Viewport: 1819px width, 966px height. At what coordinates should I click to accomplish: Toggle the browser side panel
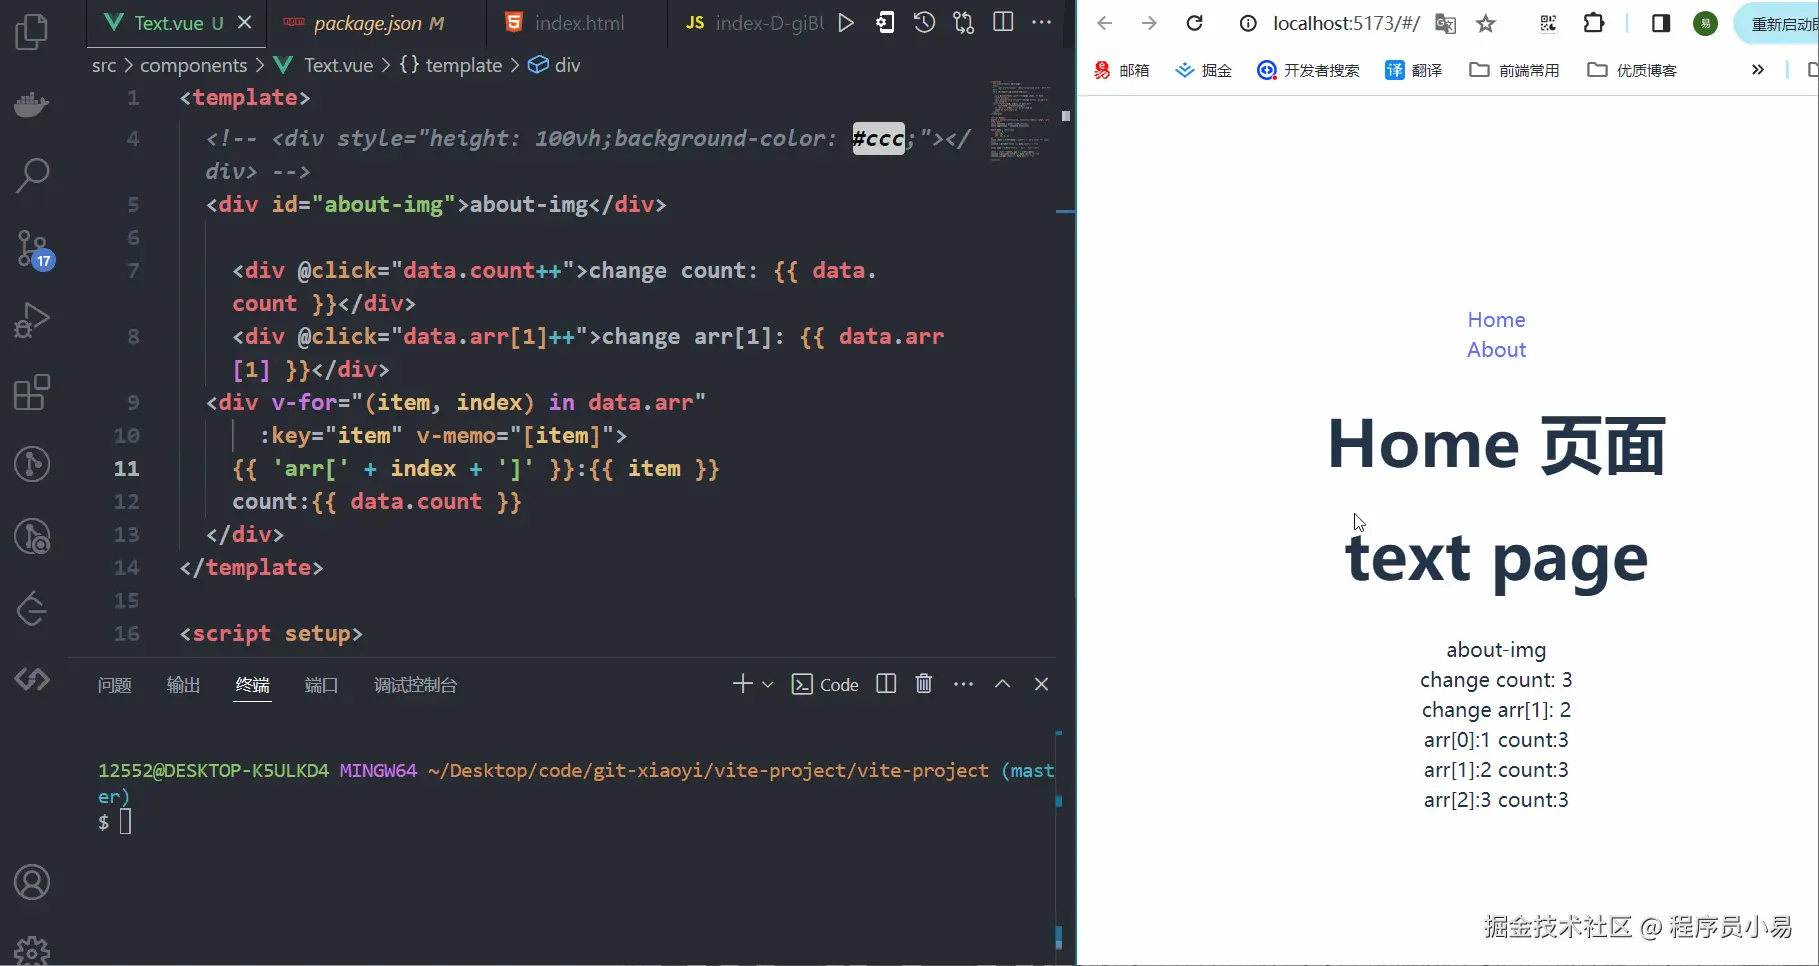click(1661, 23)
